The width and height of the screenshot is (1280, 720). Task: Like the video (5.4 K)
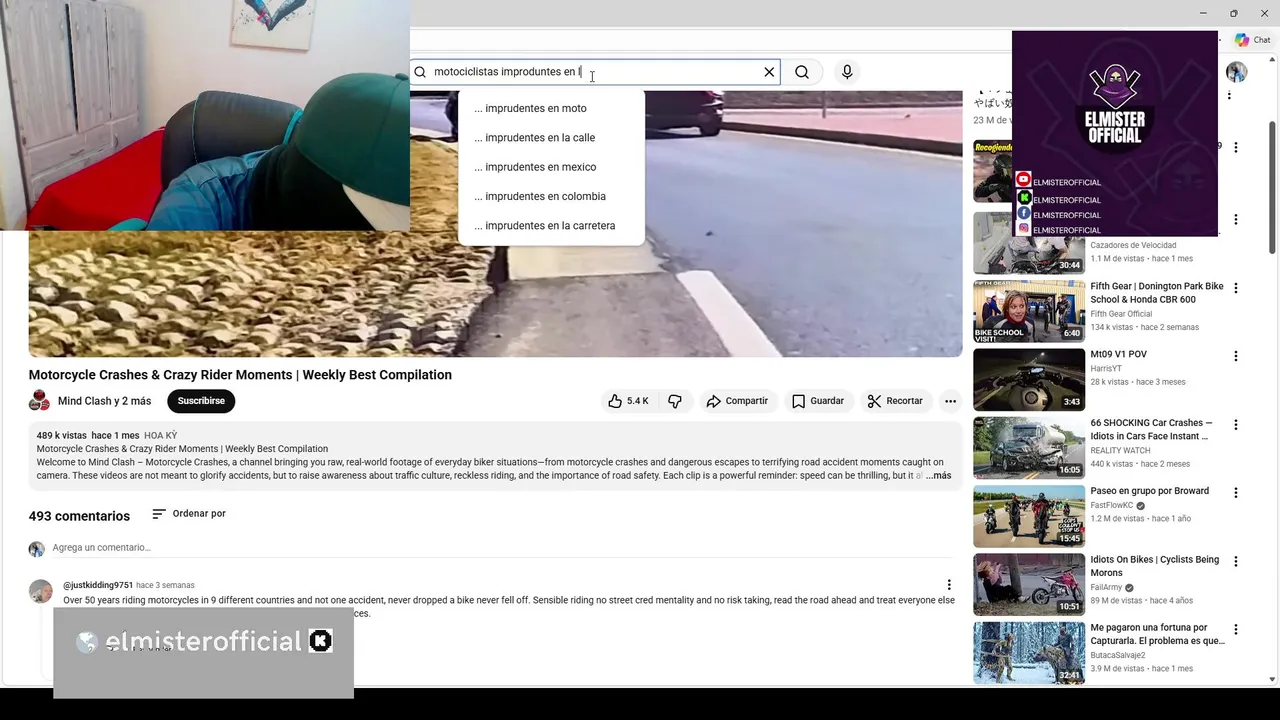(x=627, y=401)
